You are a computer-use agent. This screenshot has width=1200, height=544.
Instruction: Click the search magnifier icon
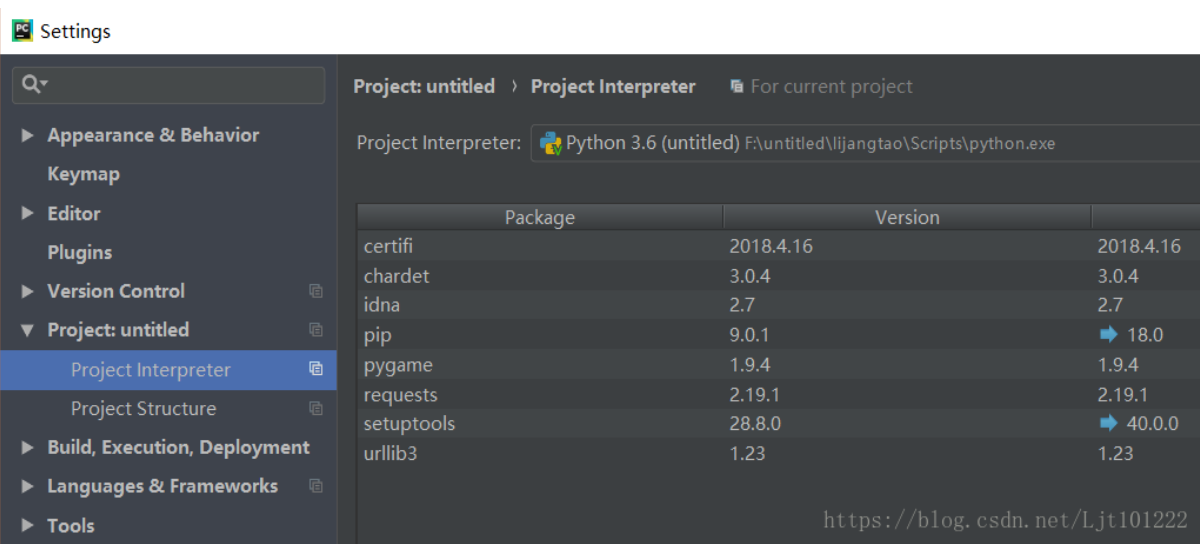coord(31,85)
